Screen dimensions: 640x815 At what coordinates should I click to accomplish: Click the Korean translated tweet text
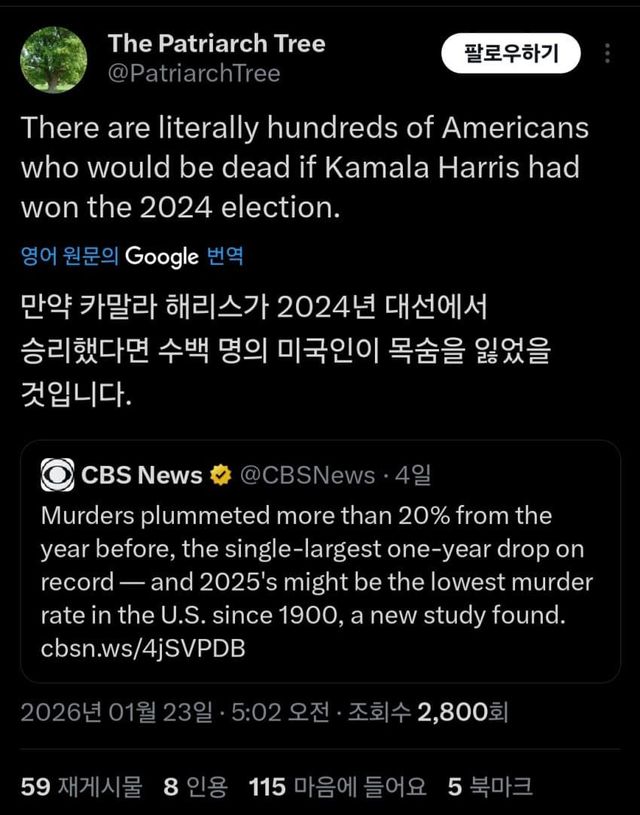point(284,349)
